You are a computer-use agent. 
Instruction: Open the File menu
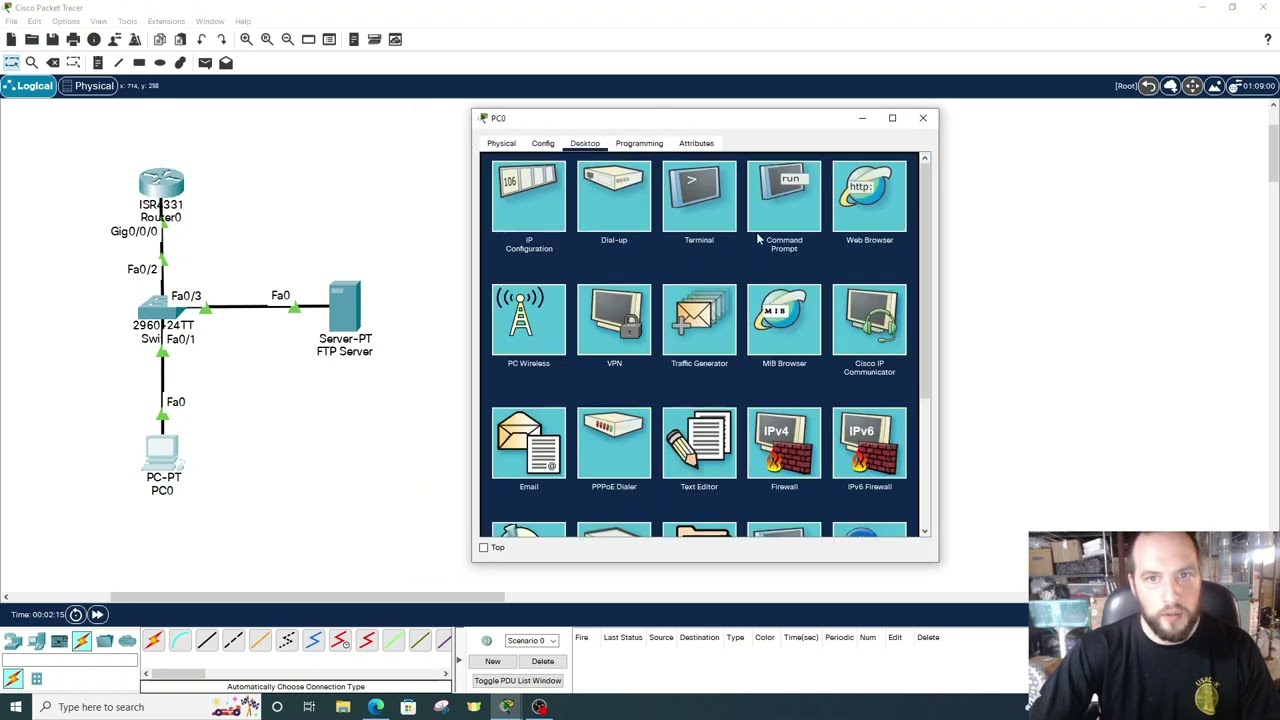point(11,21)
